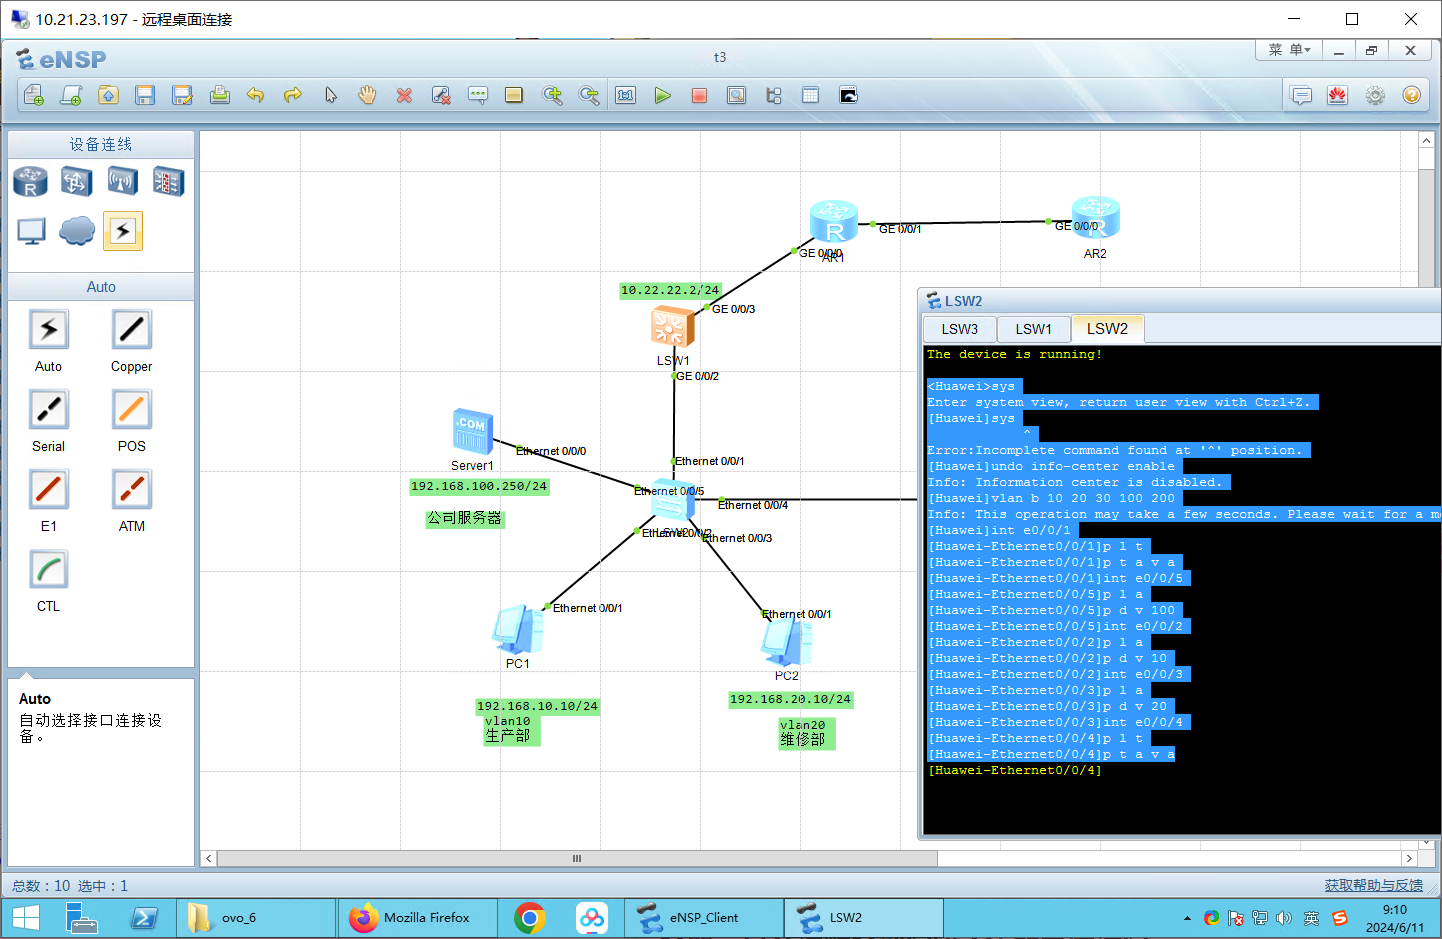The height and width of the screenshot is (939, 1442).
Task: Click the Save As toolbar icon
Action: coord(182,95)
